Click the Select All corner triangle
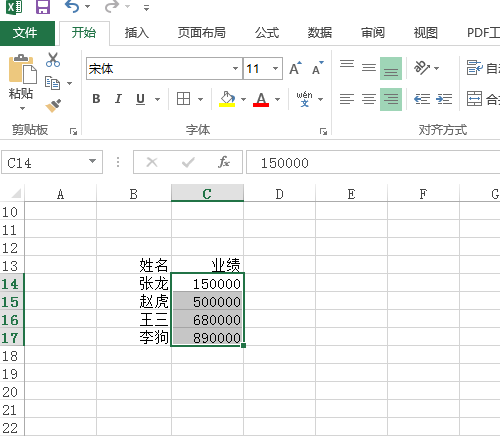 (x=16, y=193)
